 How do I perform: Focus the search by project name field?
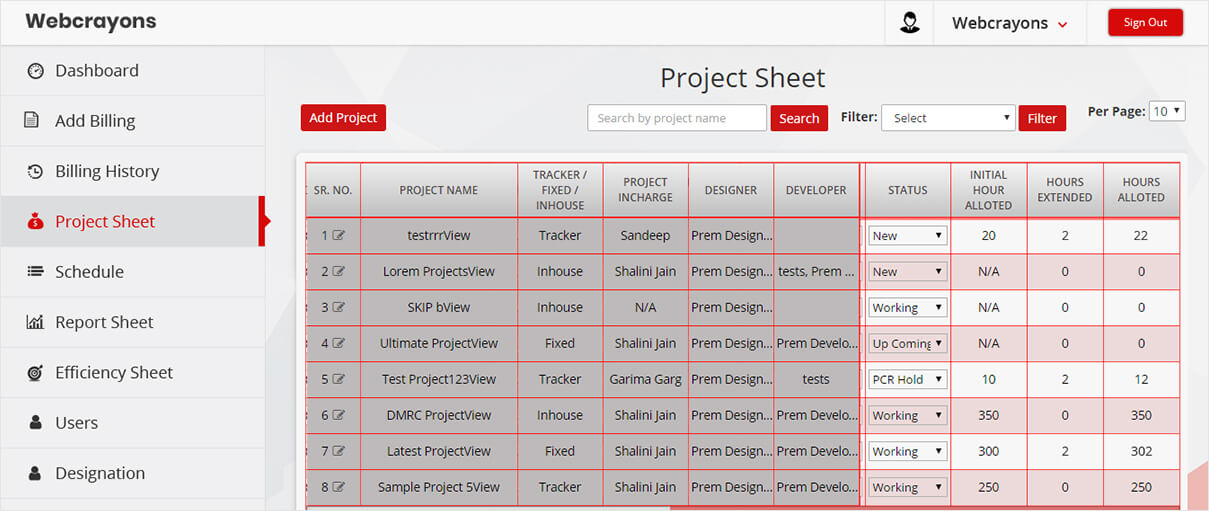(x=677, y=118)
